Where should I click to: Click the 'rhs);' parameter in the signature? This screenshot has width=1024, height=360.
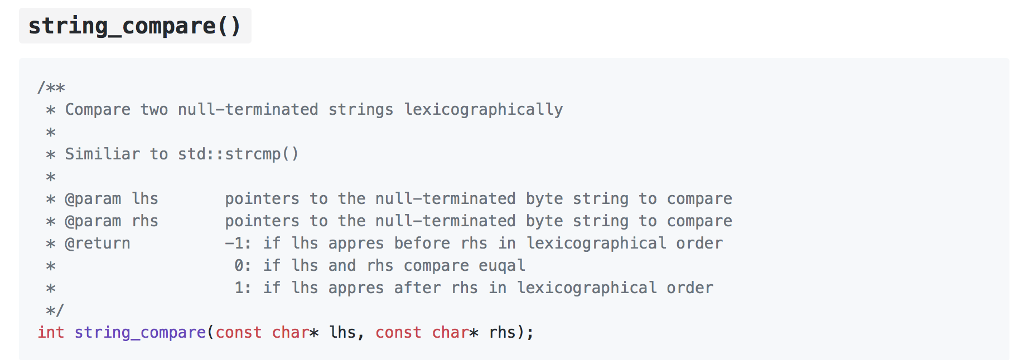pos(512,333)
